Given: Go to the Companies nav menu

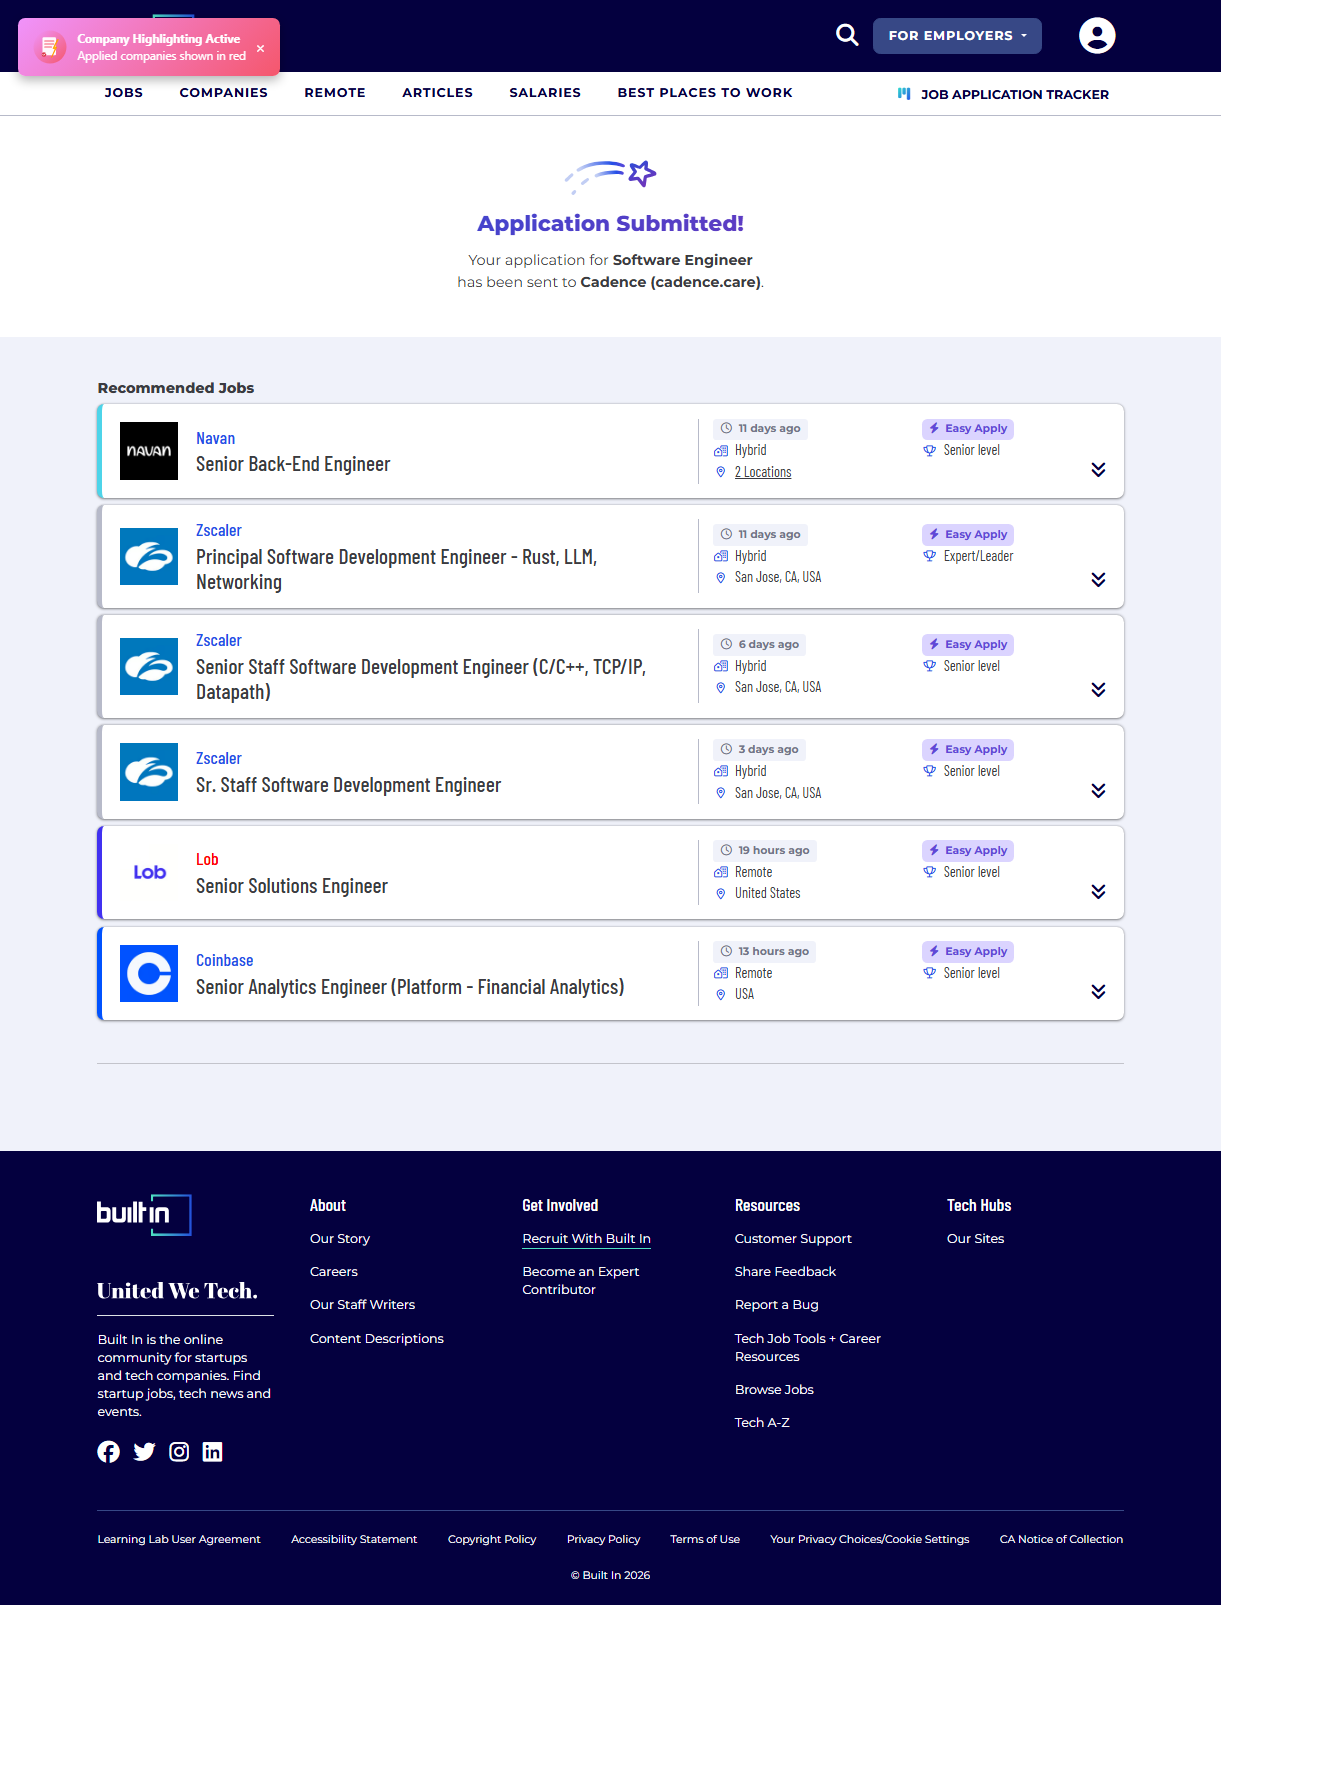Looking at the screenshot, I should pos(223,93).
